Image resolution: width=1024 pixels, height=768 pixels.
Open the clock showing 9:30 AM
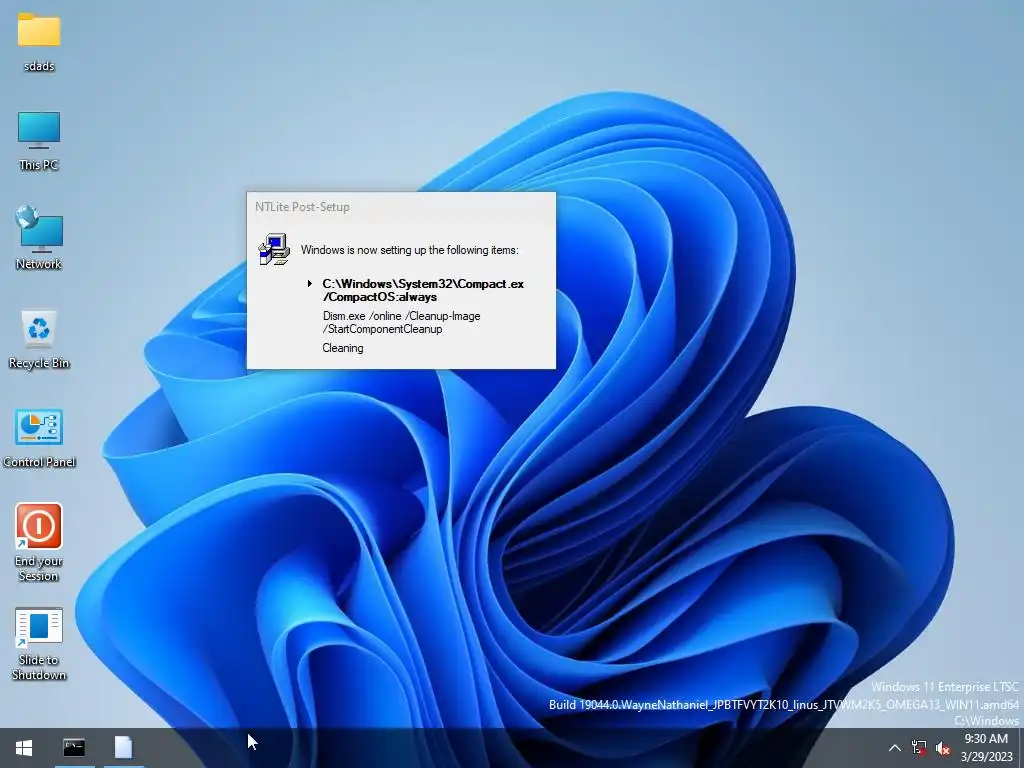[986, 748]
